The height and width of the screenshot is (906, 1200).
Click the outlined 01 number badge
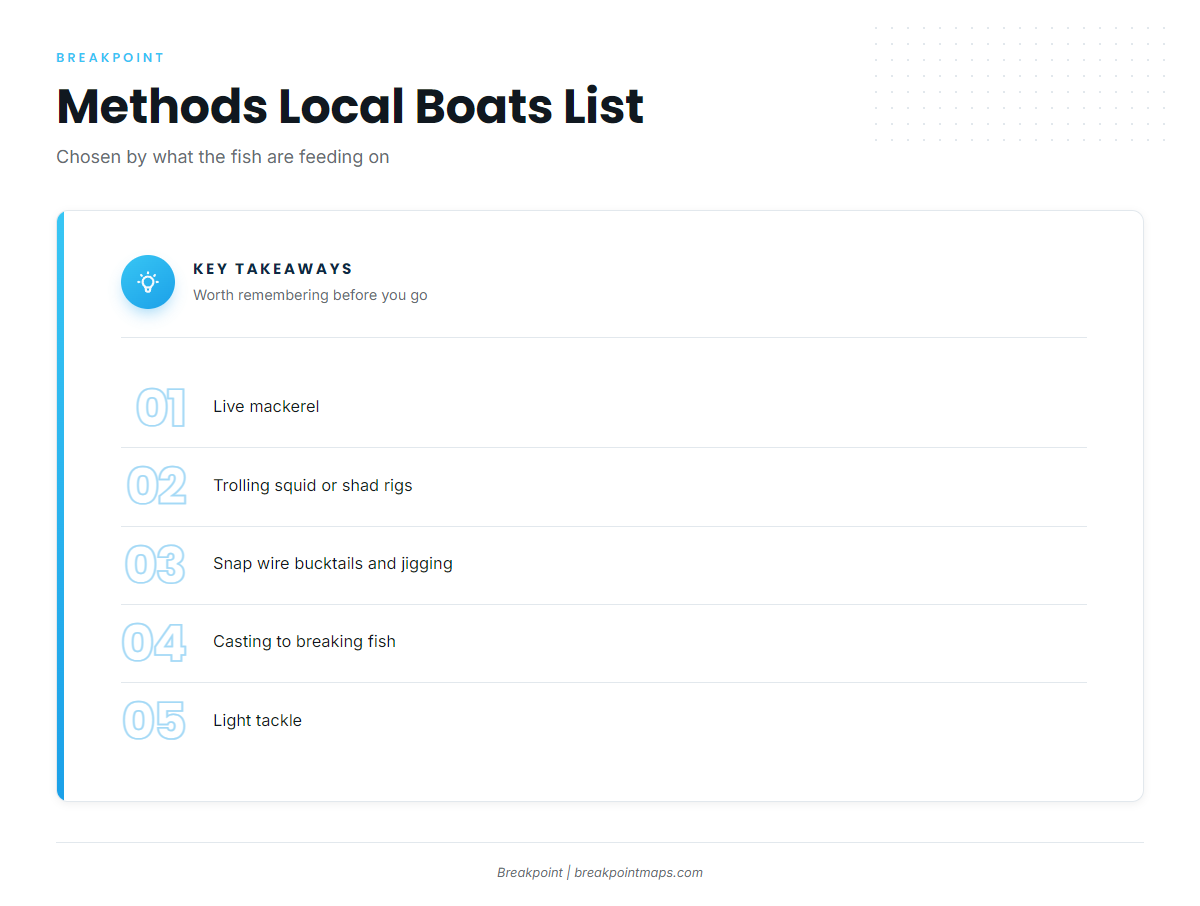161,408
